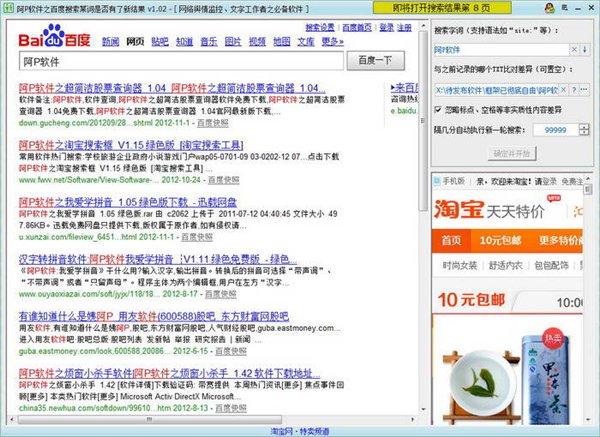Increase the auto-search interval minutes
600x437 pixels.
584,126
